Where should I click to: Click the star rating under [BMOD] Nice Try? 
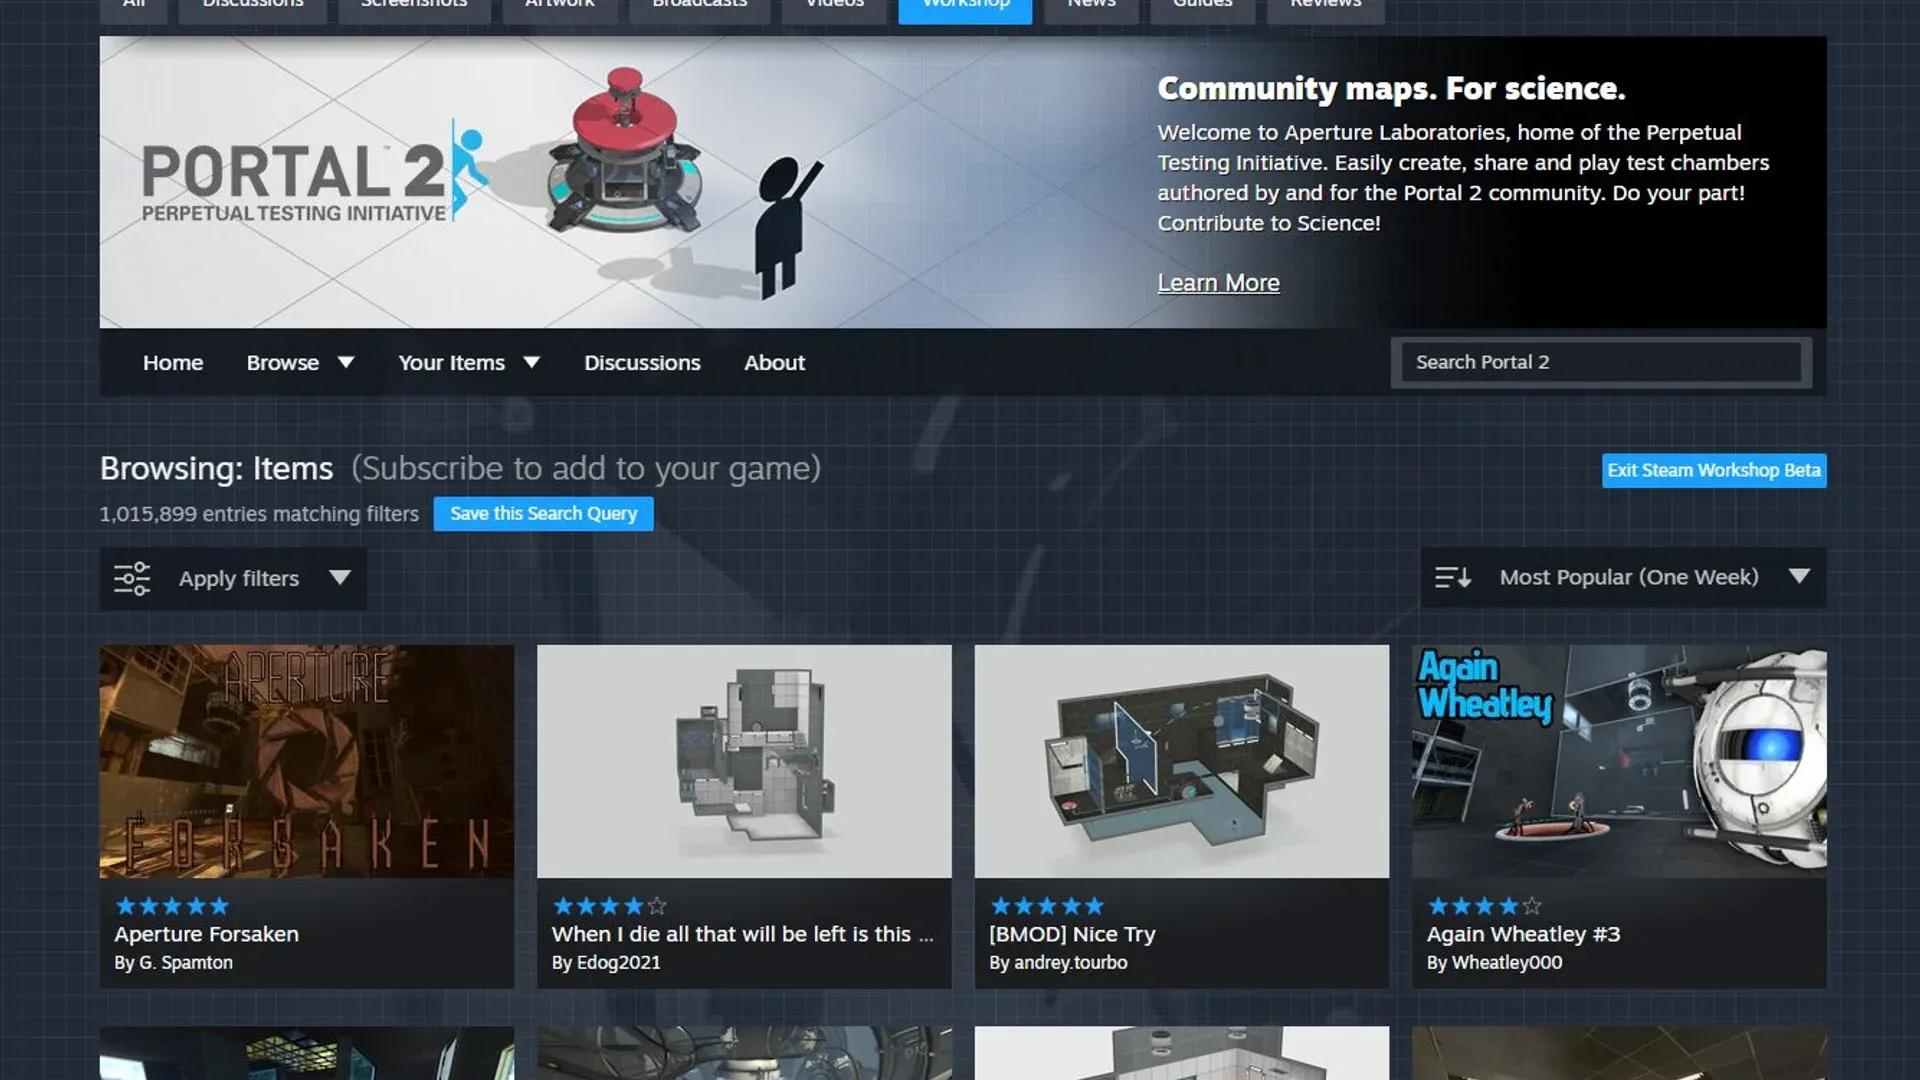click(x=1045, y=906)
